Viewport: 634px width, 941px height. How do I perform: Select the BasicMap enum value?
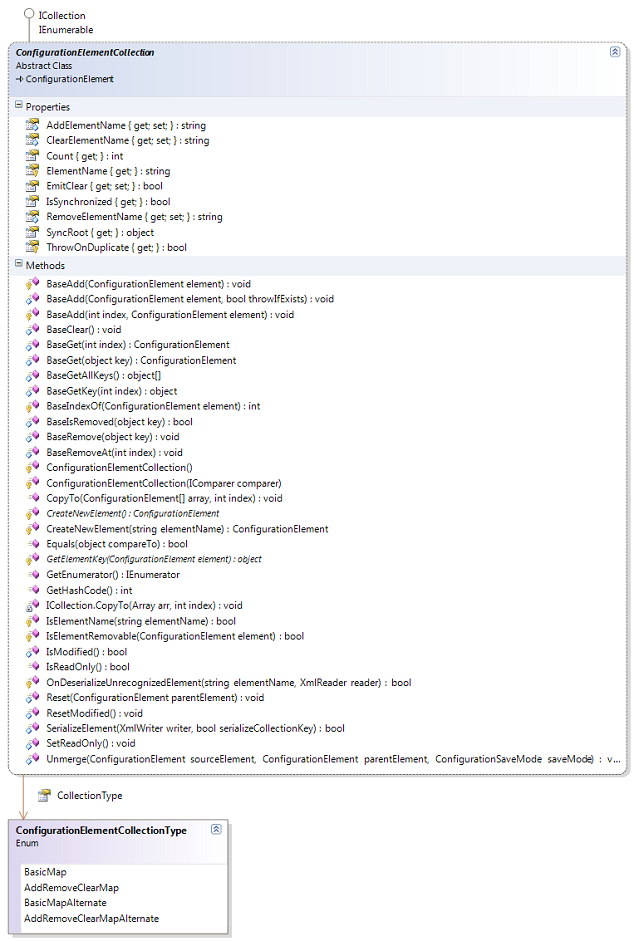[45, 871]
